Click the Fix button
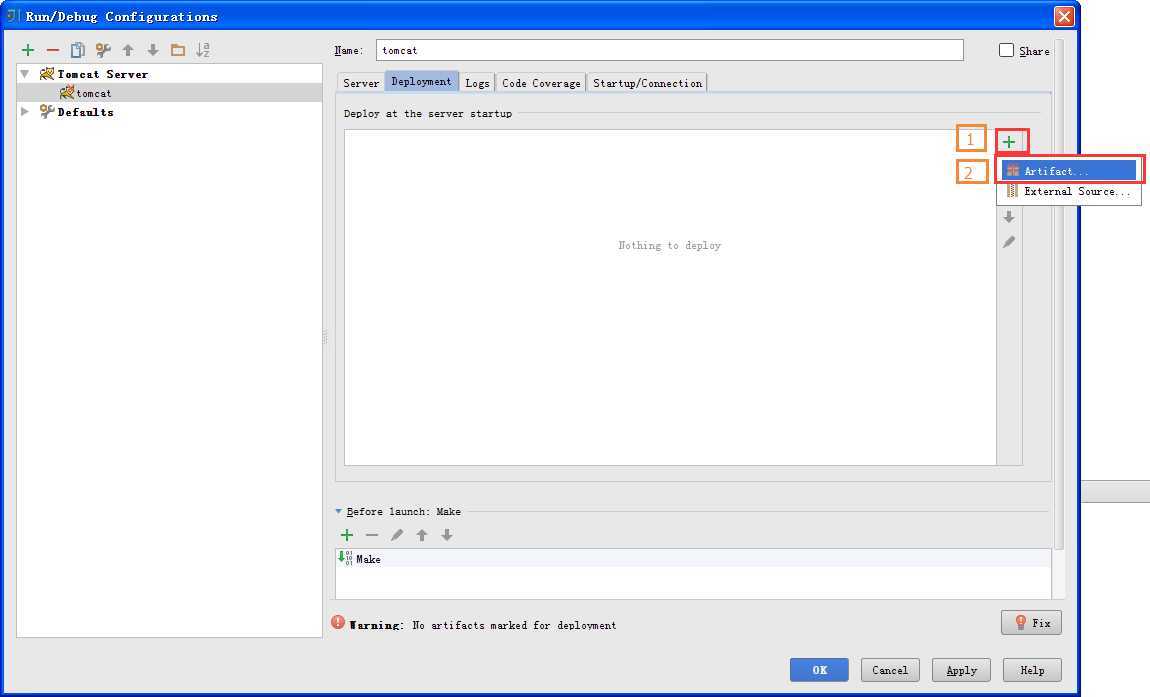This screenshot has height=697, width=1150. click(x=1031, y=622)
